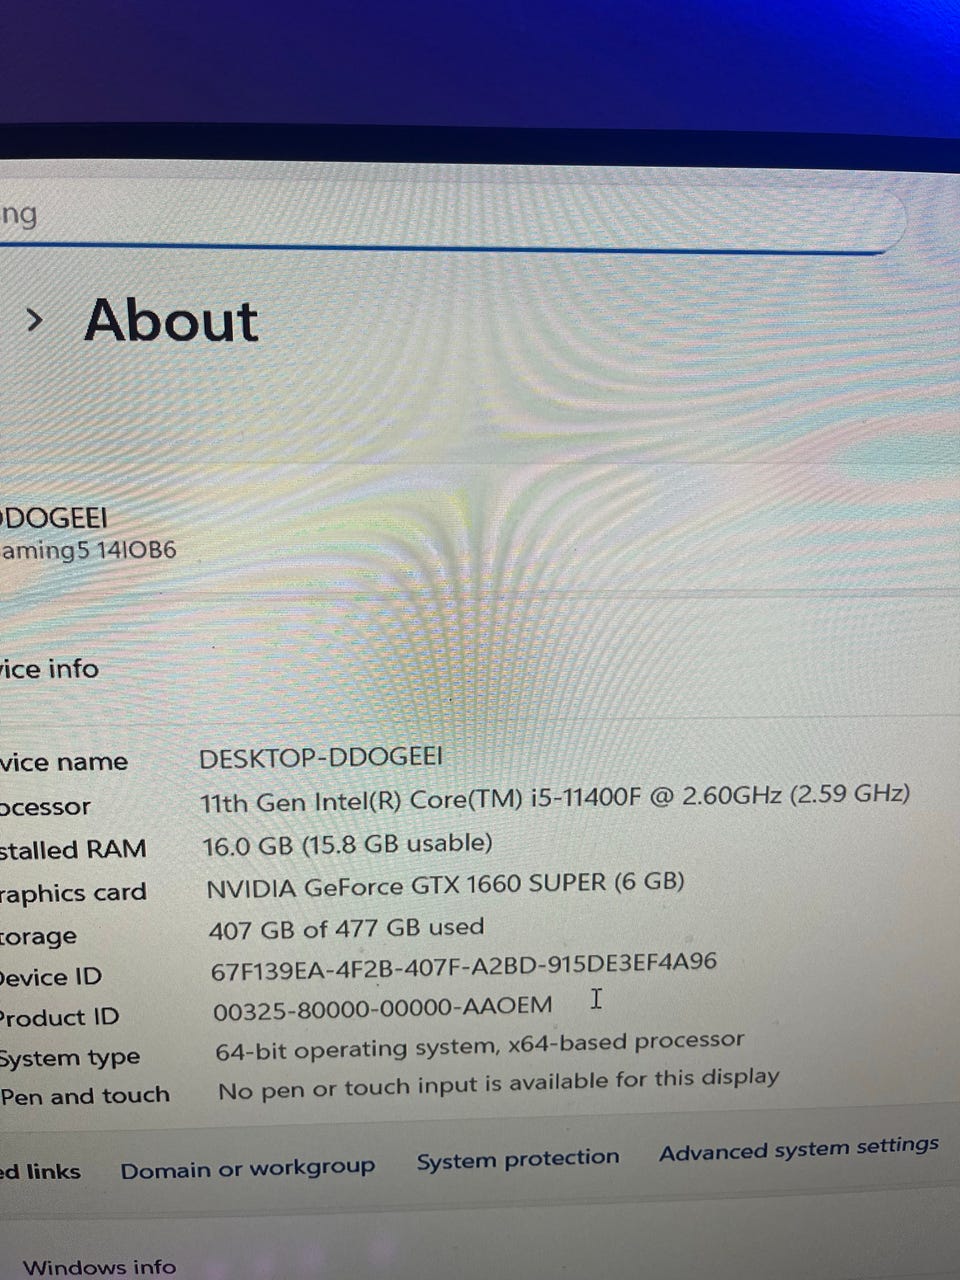This screenshot has width=960, height=1280.
Task: Expand the Device info section header
Action: pyautogui.click(x=49, y=669)
